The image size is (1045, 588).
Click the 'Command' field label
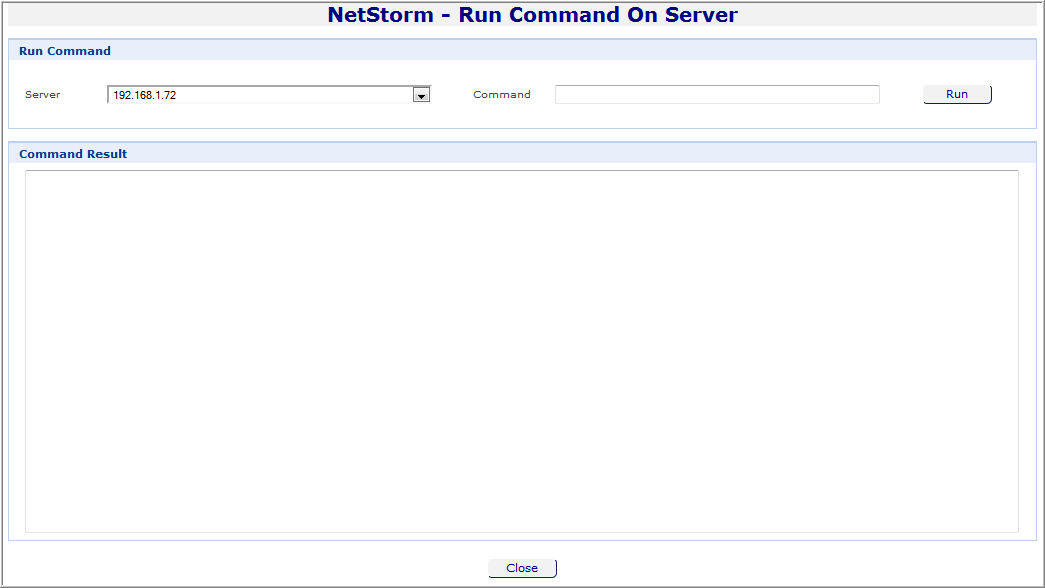(502, 95)
